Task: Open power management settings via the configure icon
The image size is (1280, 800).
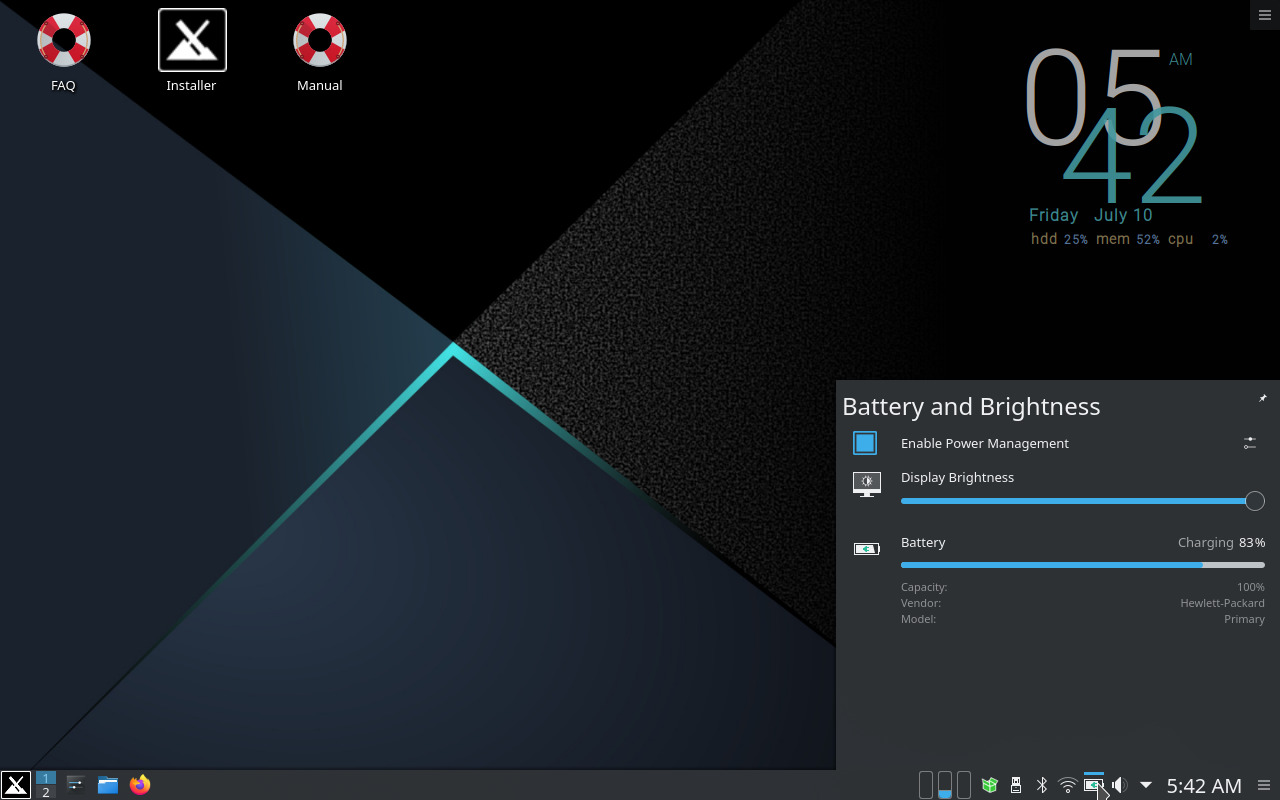Action: [1249, 442]
